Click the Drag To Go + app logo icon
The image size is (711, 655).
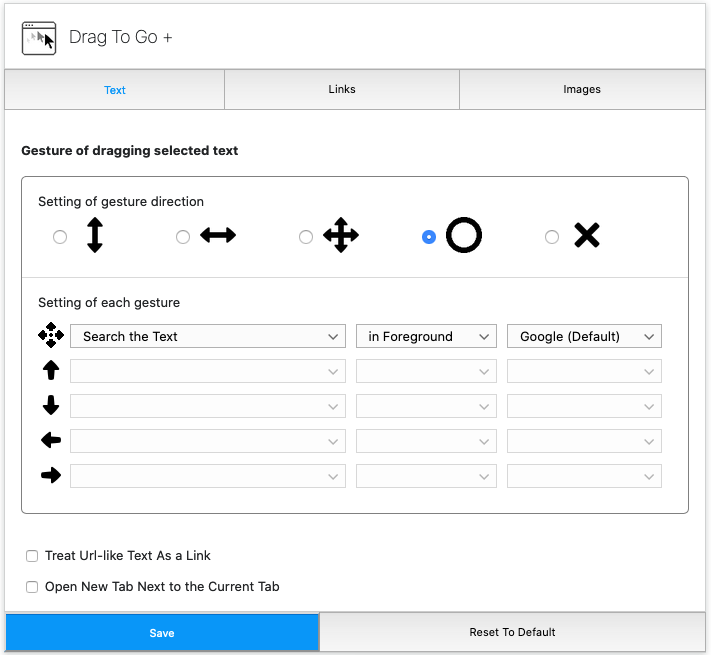pos(39,38)
